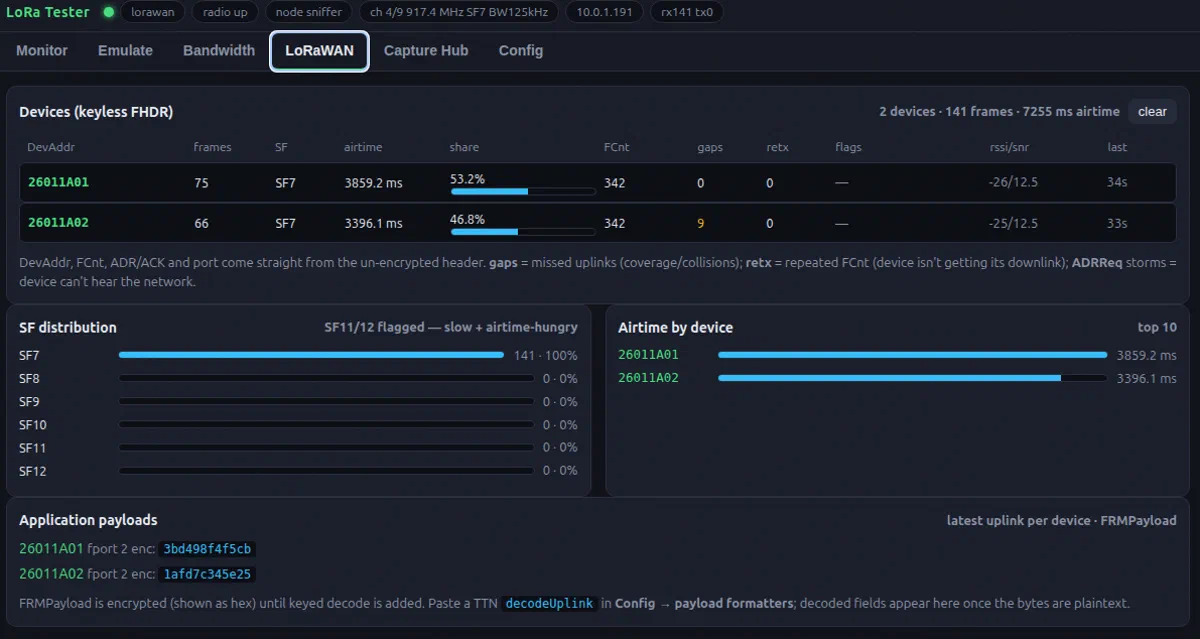Click the LoRa Tester app title
The image size is (1200, 639).
(48, 12)
